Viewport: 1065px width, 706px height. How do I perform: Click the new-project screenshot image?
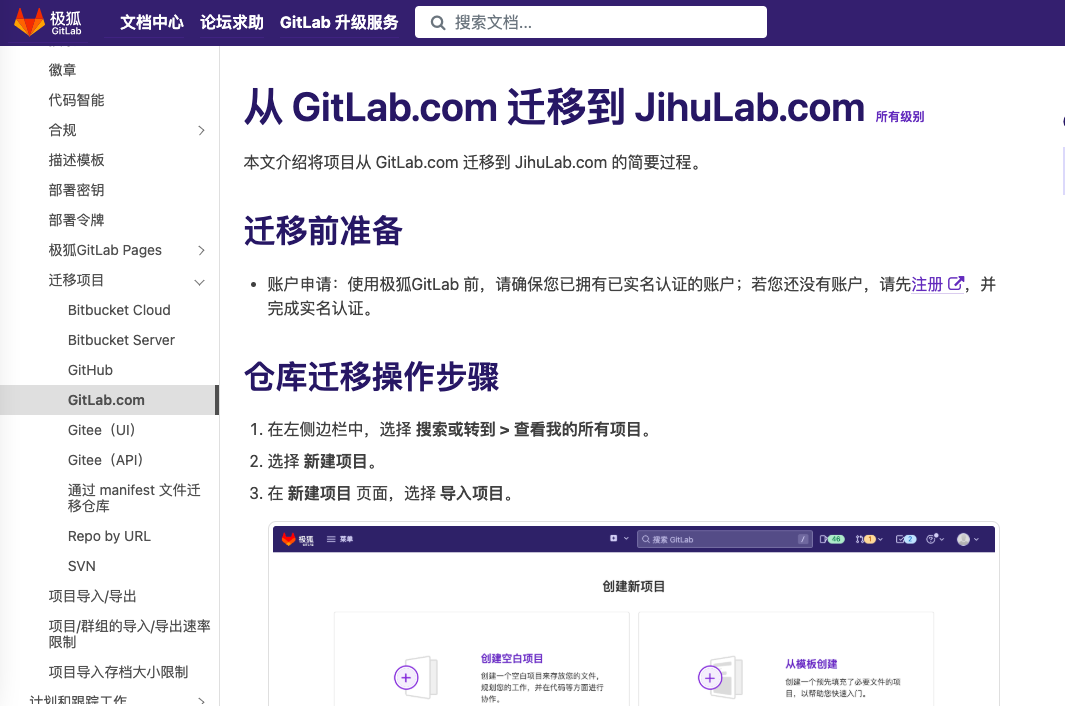pyautogui.click(x=634, y=614)
